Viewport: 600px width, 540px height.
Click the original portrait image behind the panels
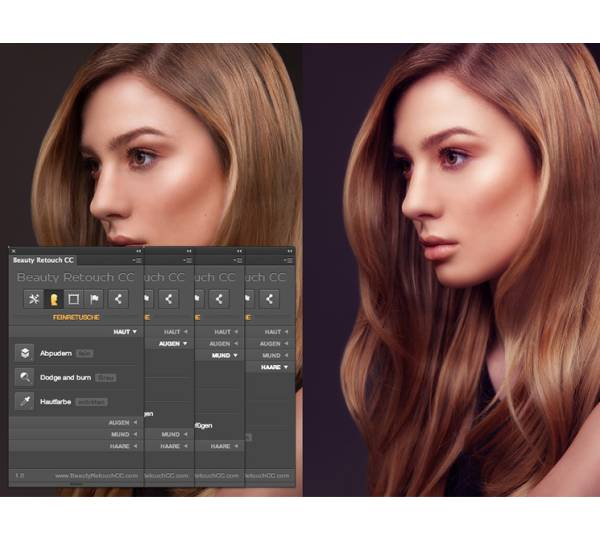pyautogui.click(x=153, y=145)
